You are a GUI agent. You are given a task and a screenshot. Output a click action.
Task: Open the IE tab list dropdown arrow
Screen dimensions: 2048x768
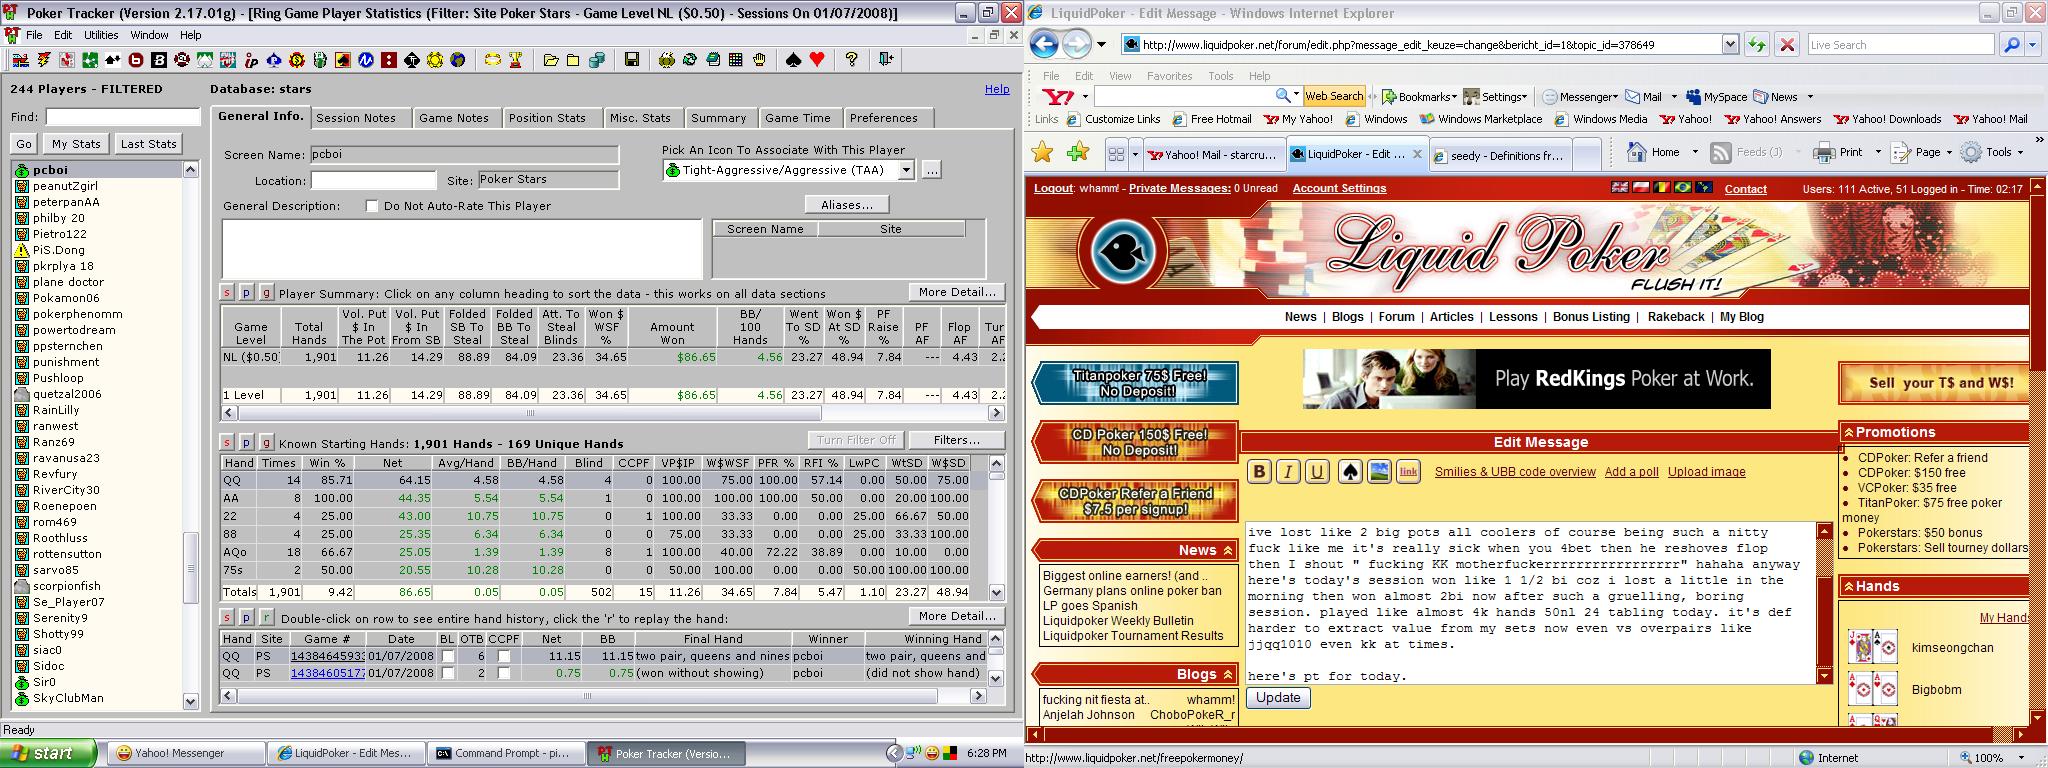point(1137,154)
